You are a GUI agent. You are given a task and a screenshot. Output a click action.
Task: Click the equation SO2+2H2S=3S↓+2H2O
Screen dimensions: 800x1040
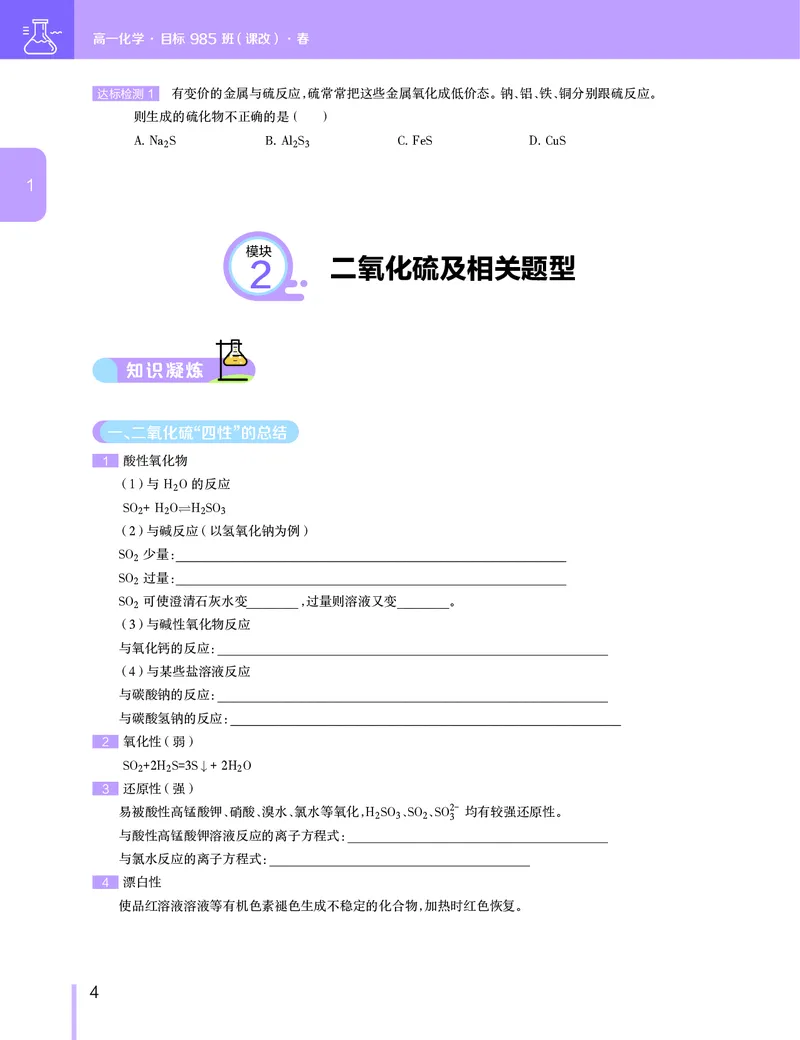pyautogui.click(x=186, y=765)
